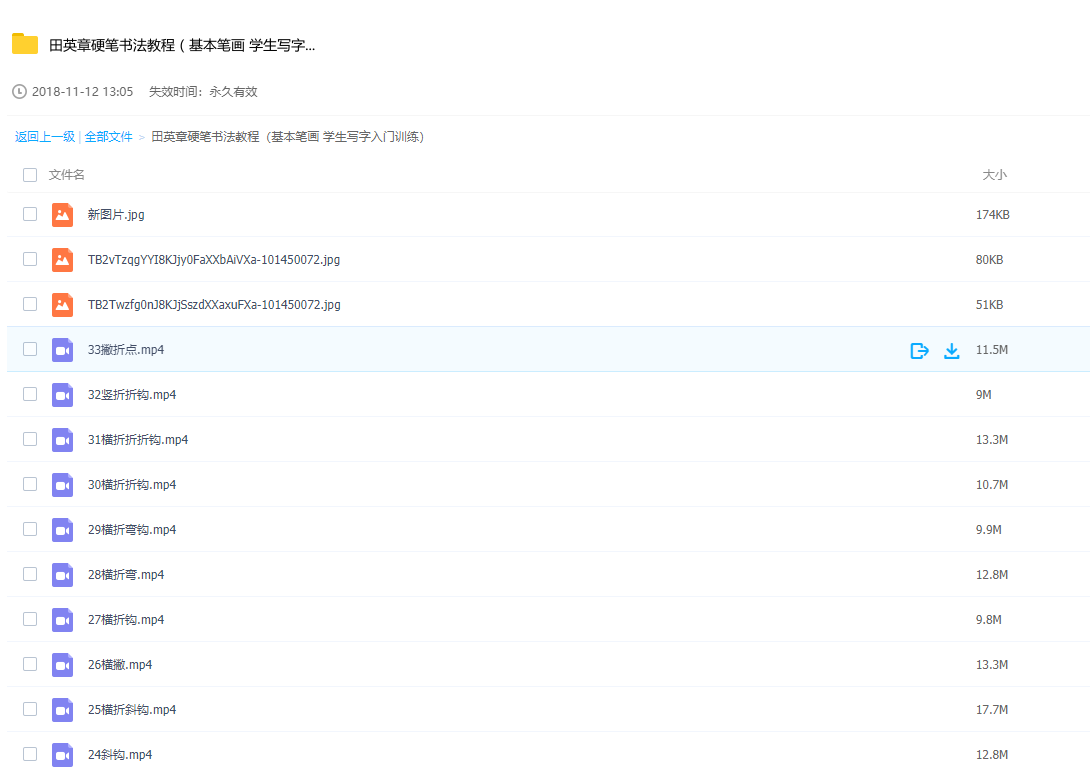This screenshot has height=770, width=1090.
Task: Click the image icon for 新图片.jpg
Action: click(63, 215)
